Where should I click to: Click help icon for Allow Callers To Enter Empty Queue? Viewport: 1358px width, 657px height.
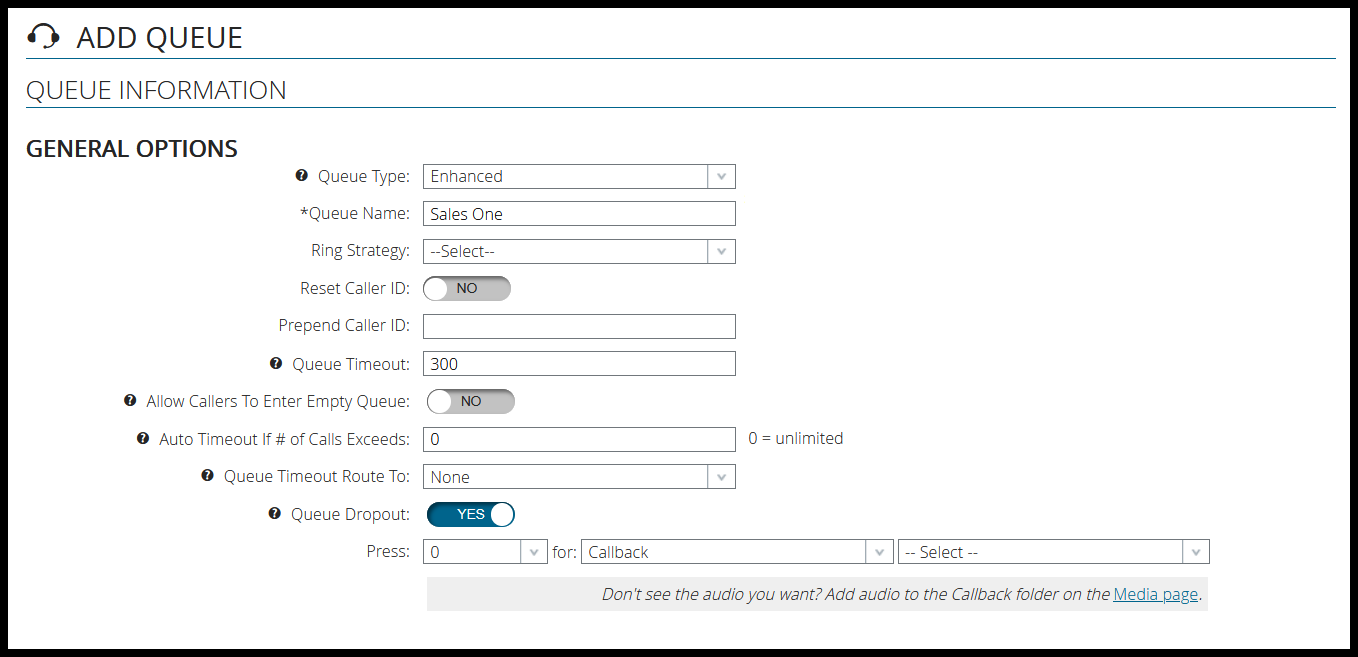click(130, 401)
